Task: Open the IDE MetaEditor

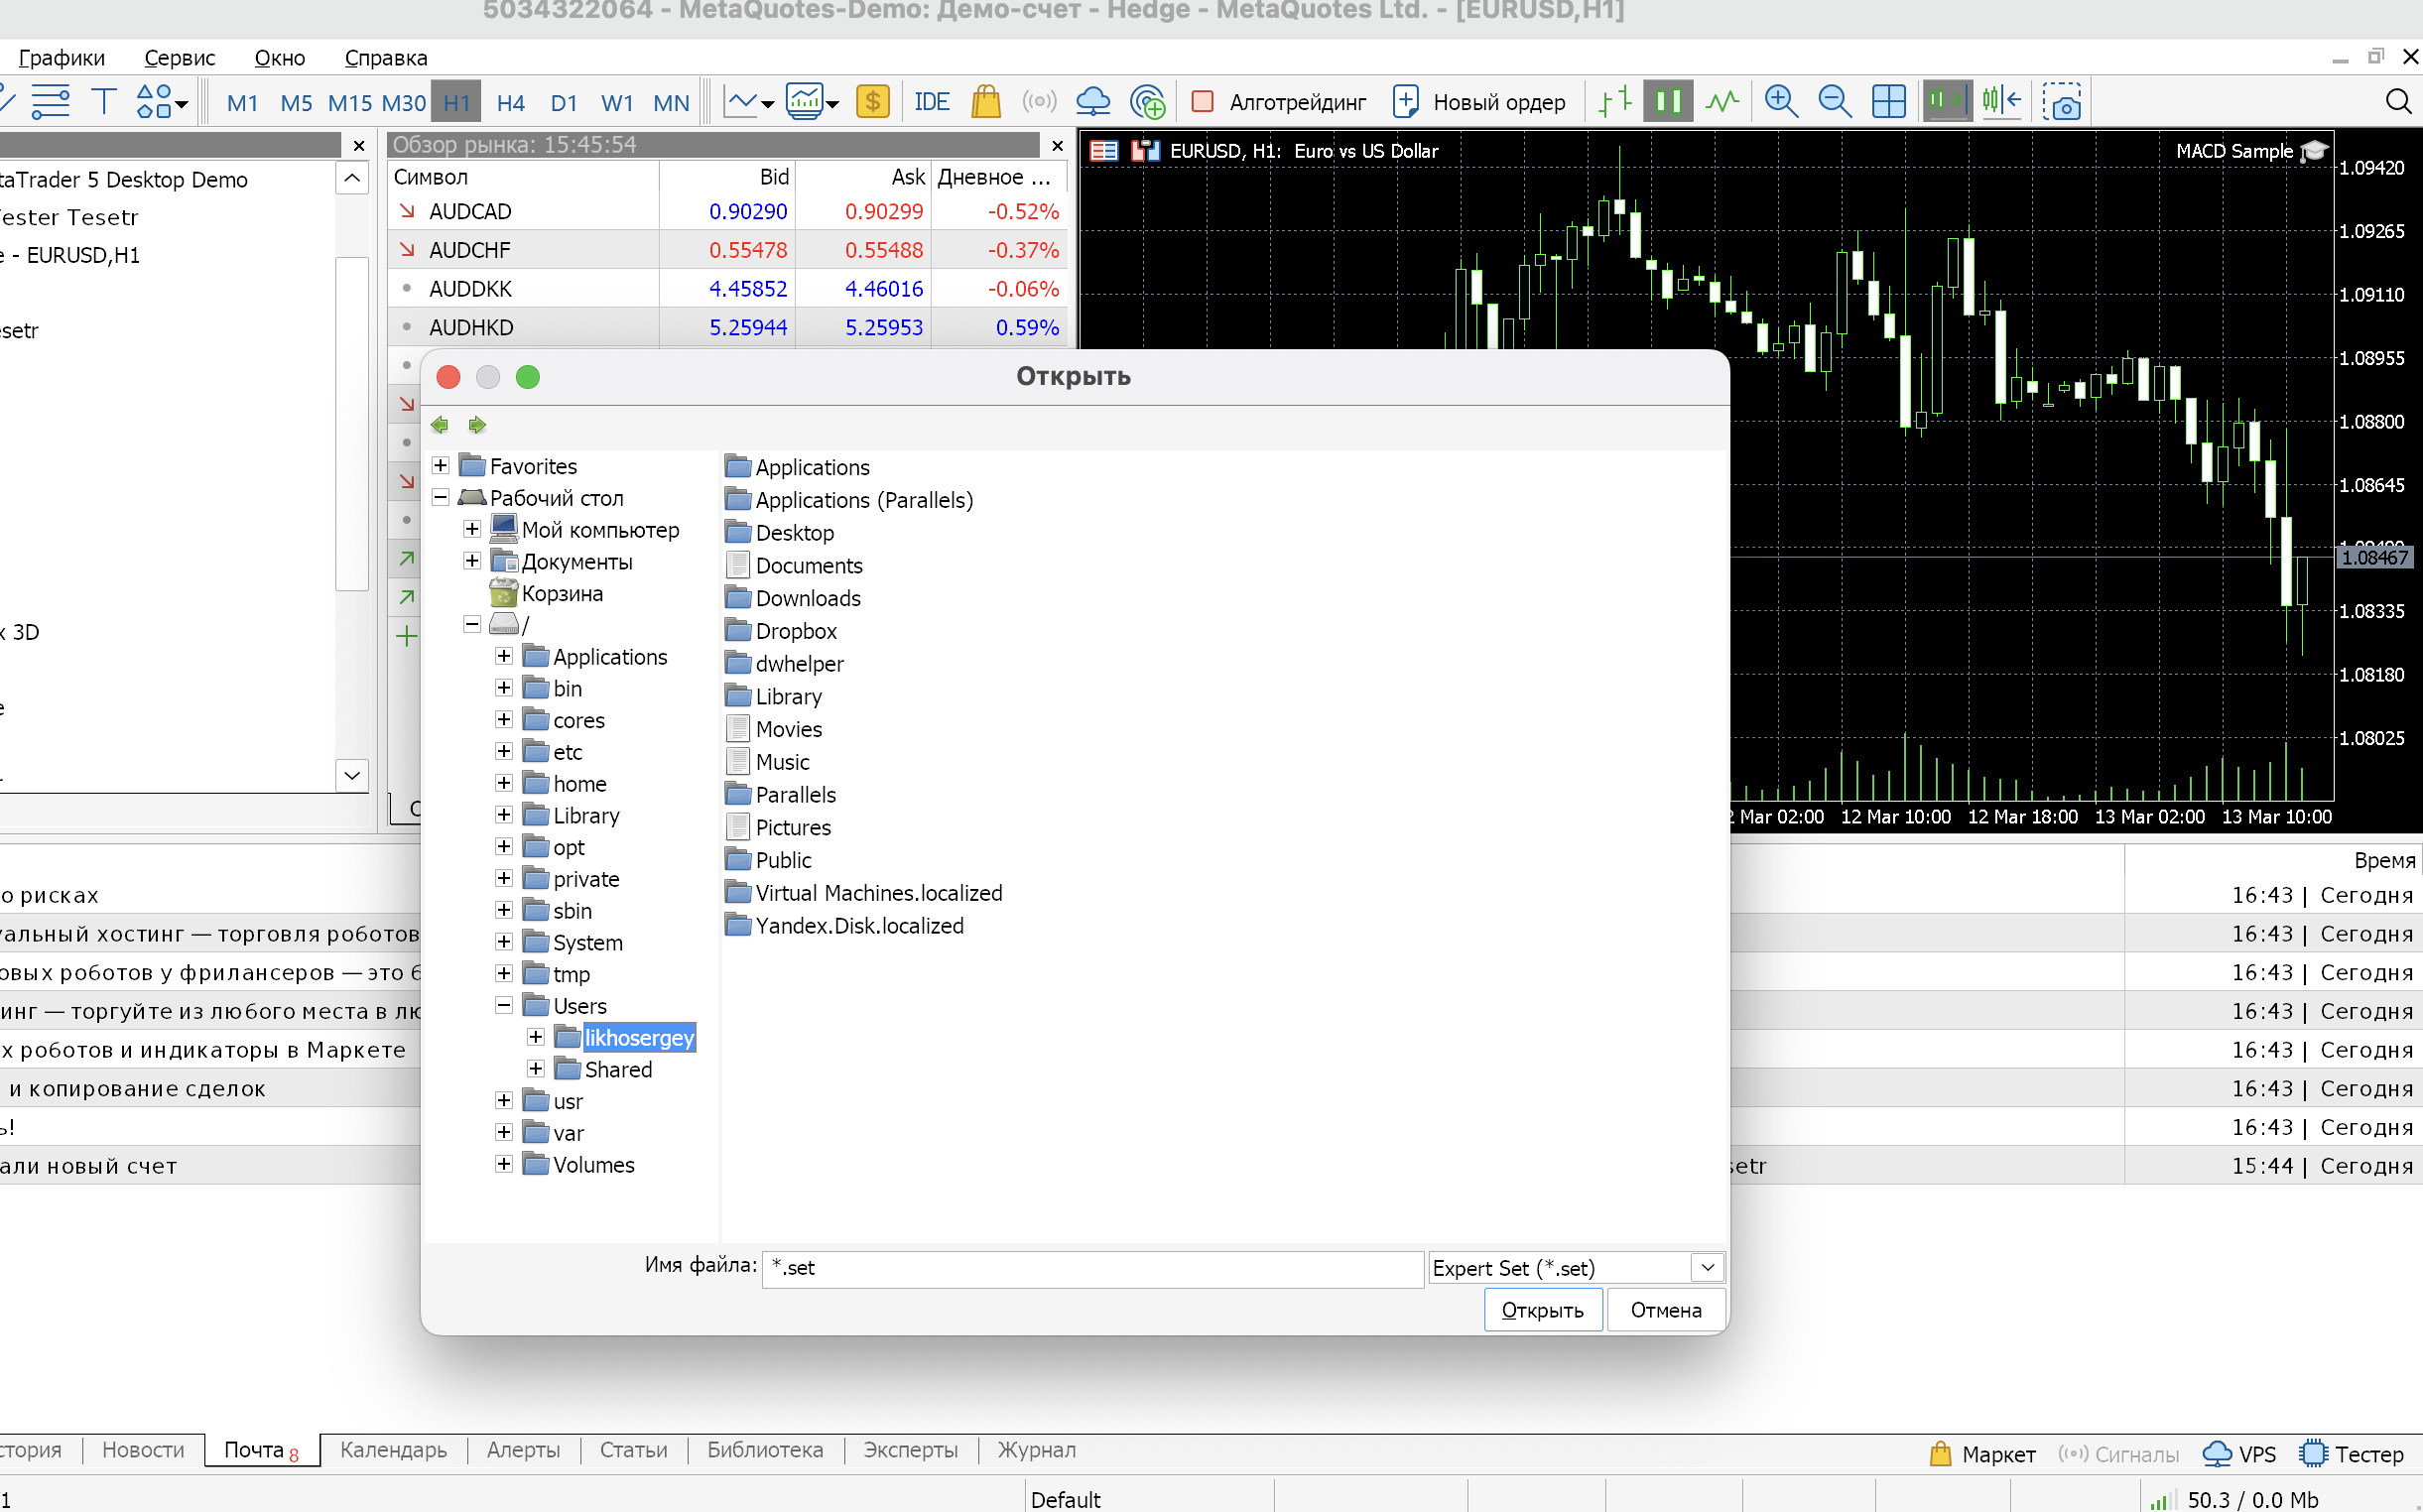Action: [931, 102]
